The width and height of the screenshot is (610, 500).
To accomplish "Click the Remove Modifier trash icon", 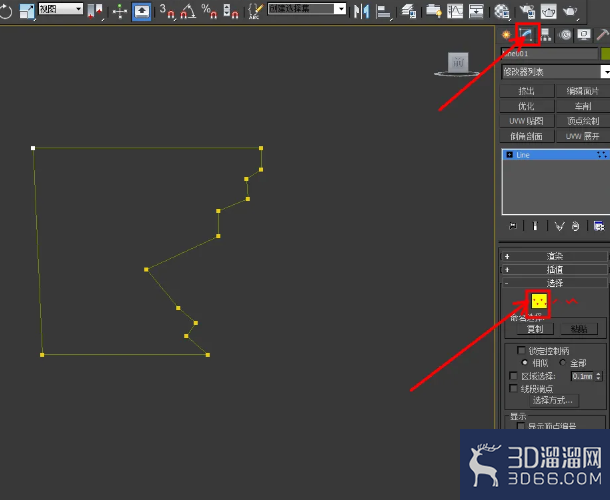I will [575, 226].
